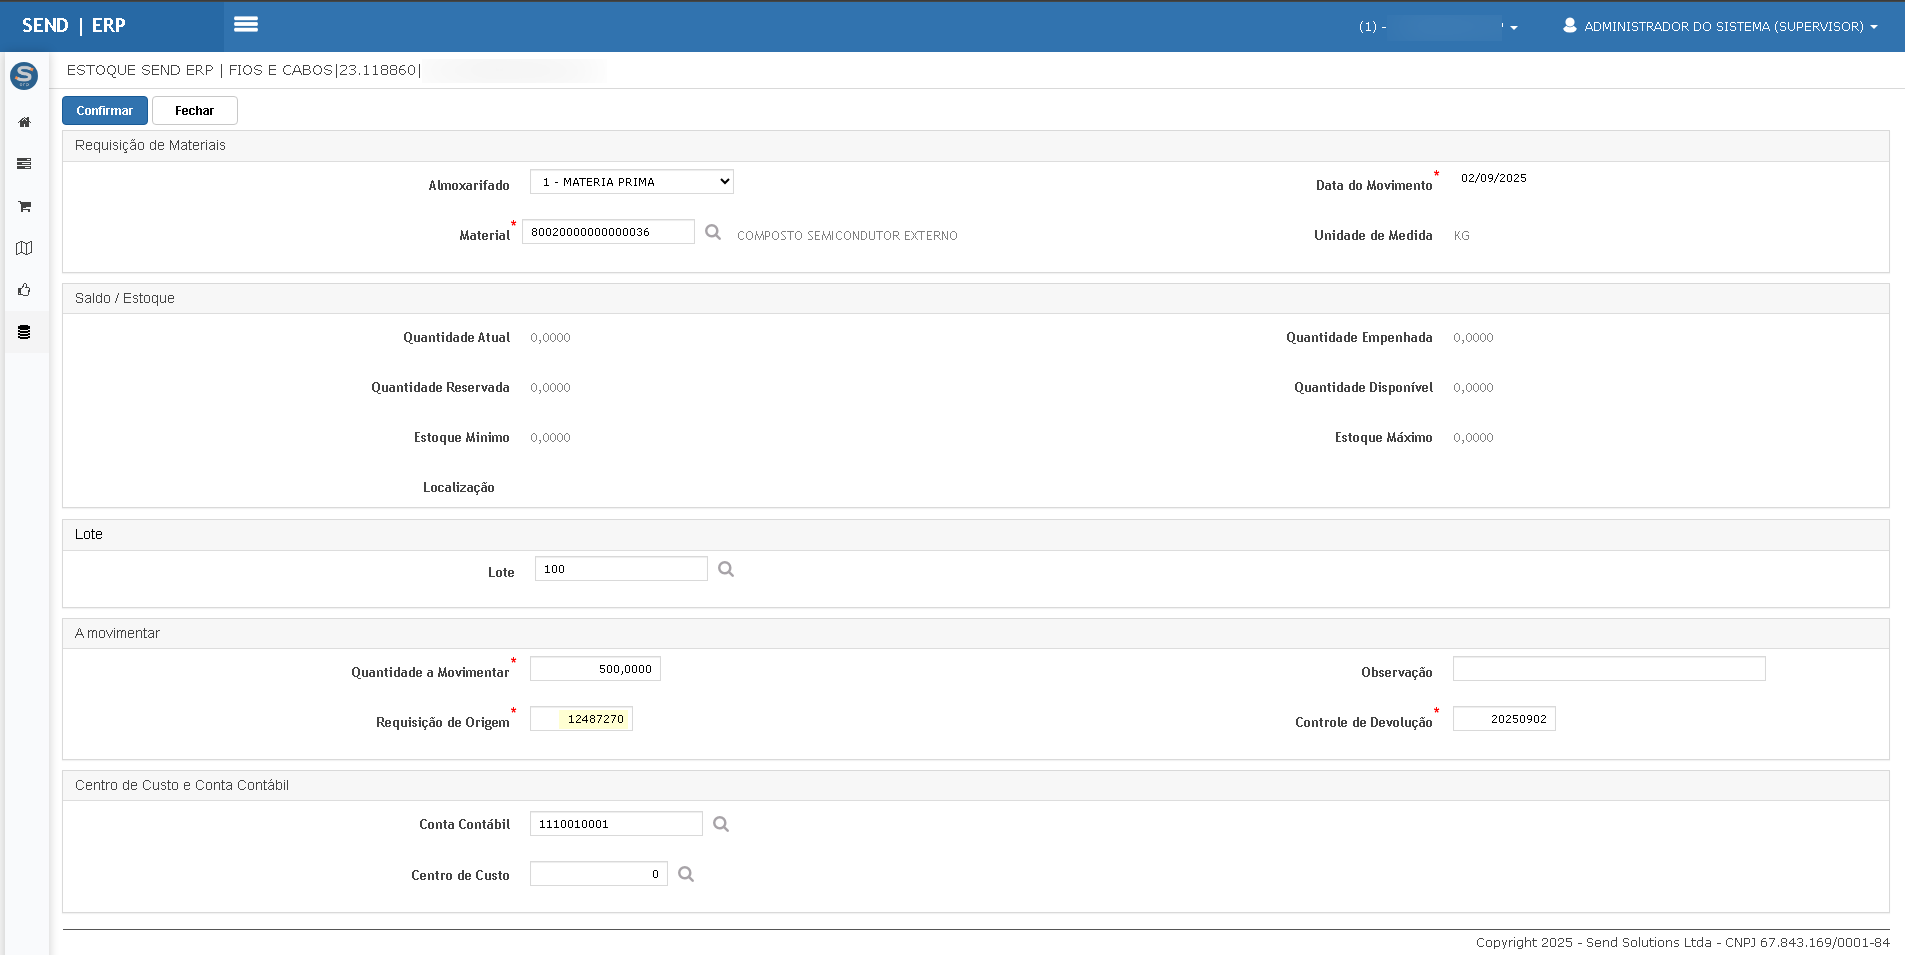Open the Almoxarifado dropdown

pyautogui.click(x=631, y=182)
